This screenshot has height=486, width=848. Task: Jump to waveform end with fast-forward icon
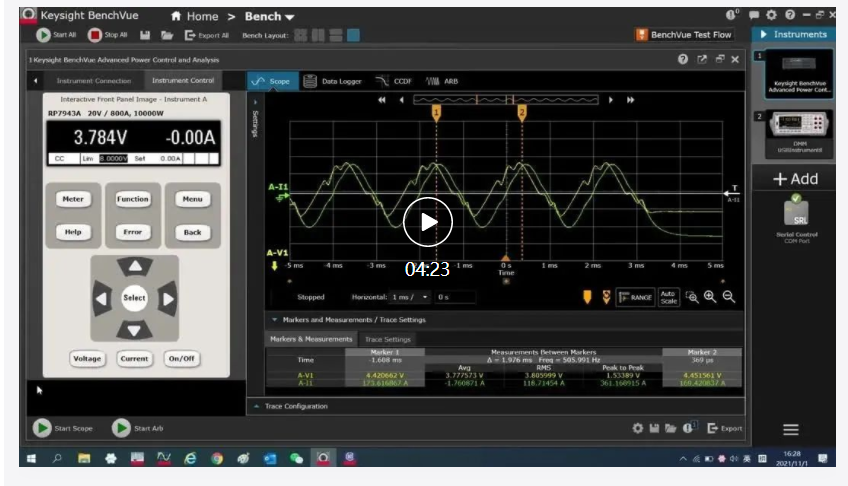[x=631, y=100]
